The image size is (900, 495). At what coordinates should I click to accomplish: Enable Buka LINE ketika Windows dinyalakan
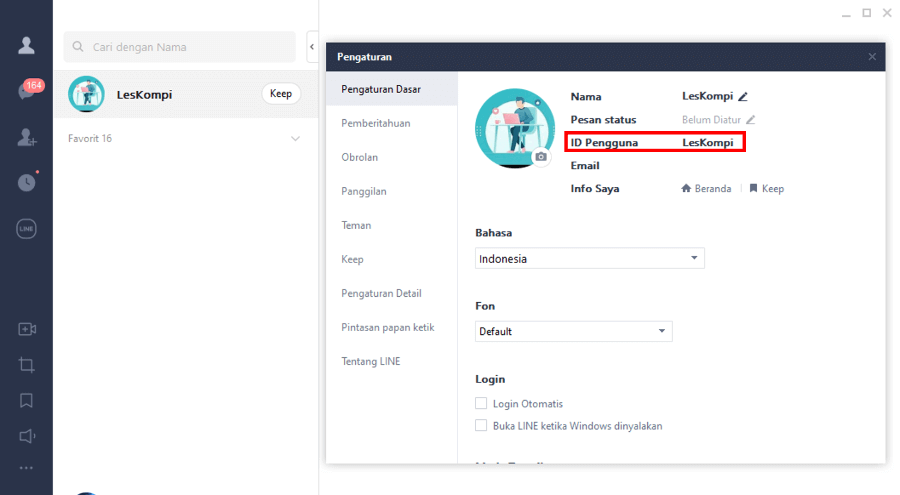click(481, 426)
